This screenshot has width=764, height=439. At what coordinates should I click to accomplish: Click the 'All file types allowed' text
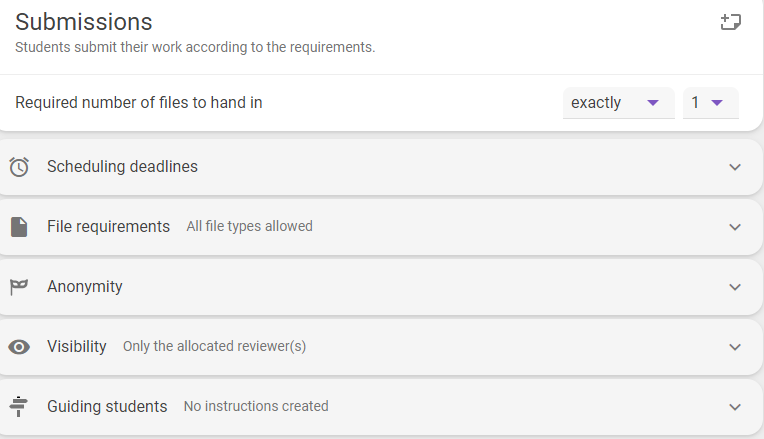(x=249, y=226)
